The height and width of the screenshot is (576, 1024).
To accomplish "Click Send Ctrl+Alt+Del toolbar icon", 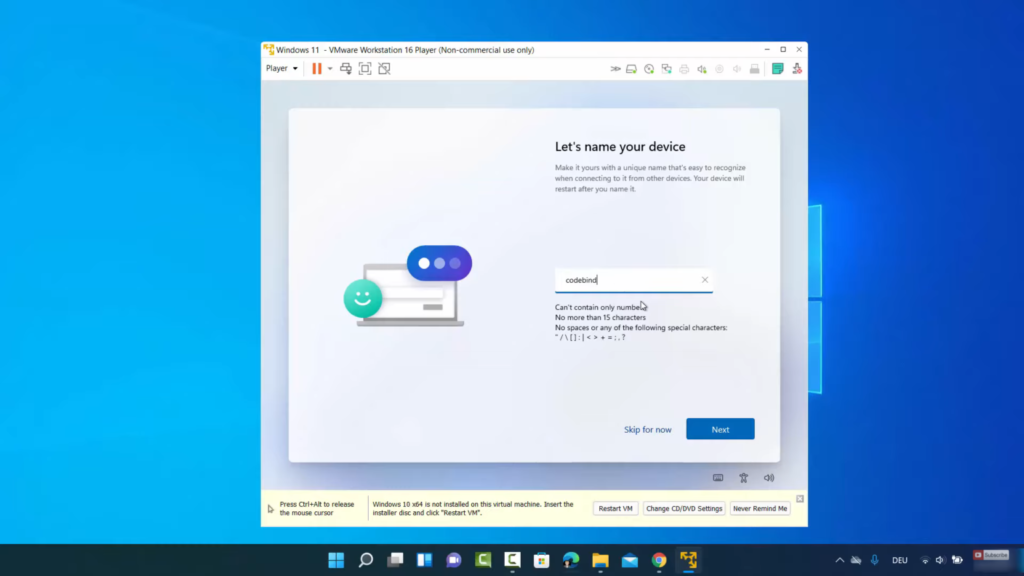I will click(346, 69).
